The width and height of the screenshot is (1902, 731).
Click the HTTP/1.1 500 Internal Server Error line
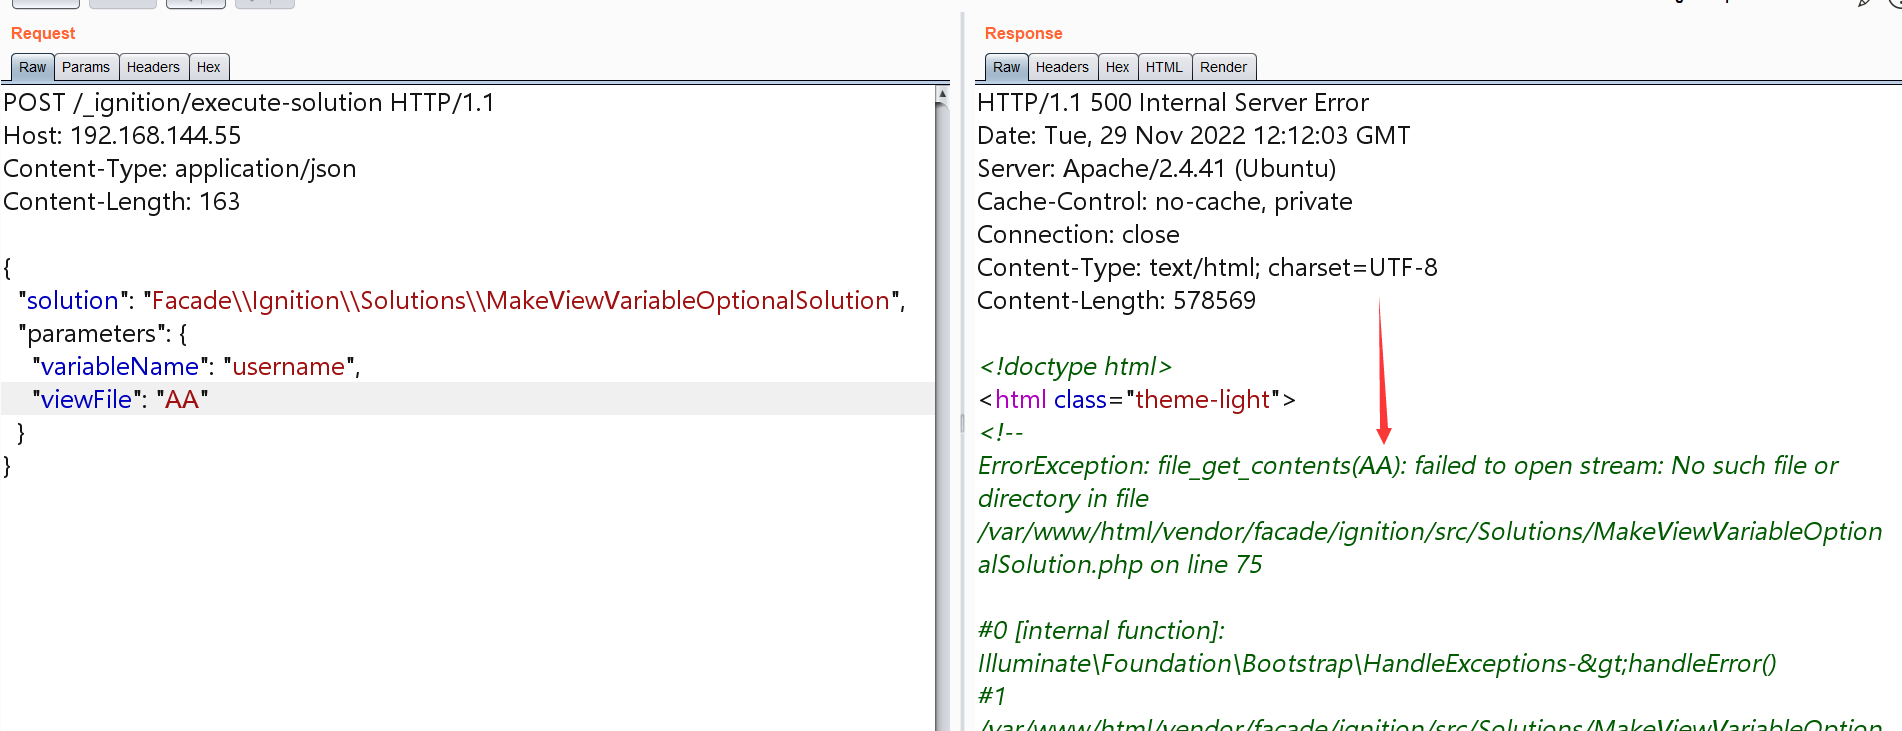1173,103
